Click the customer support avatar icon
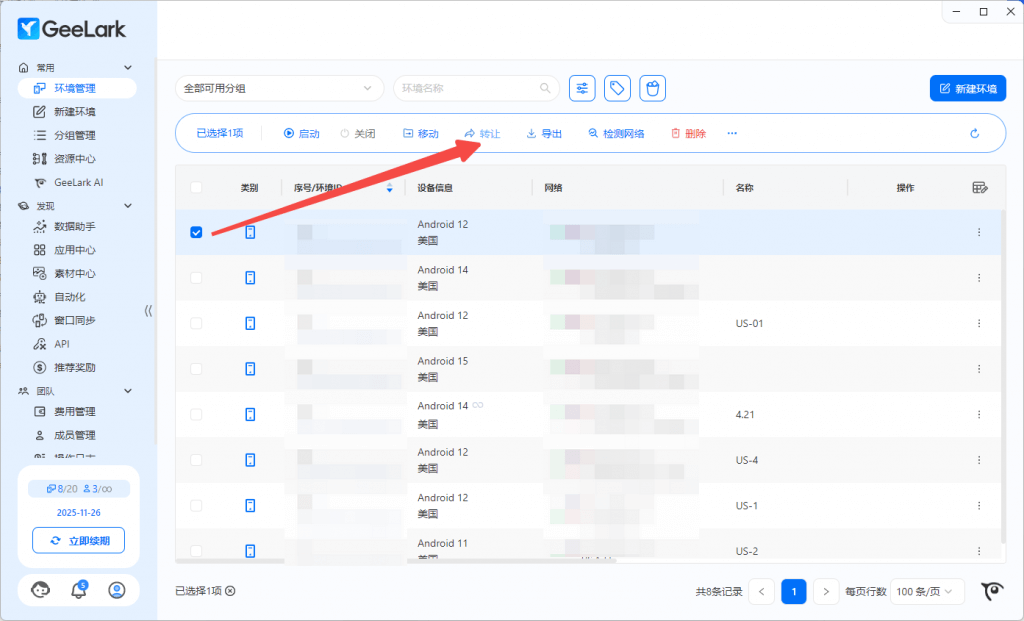 (41, 590)
